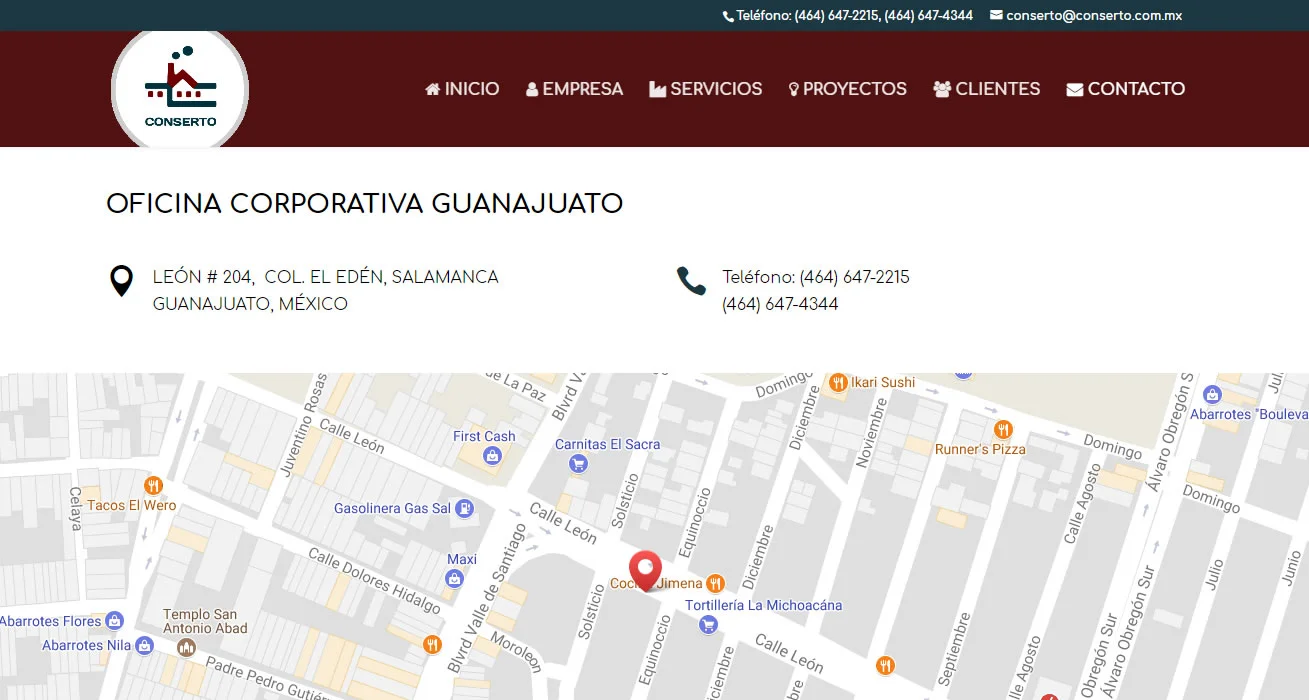Click the Gasolinera Gas Sal fuel icon
The height and width of the screenshot is (700, 1309).
point(464,508)
